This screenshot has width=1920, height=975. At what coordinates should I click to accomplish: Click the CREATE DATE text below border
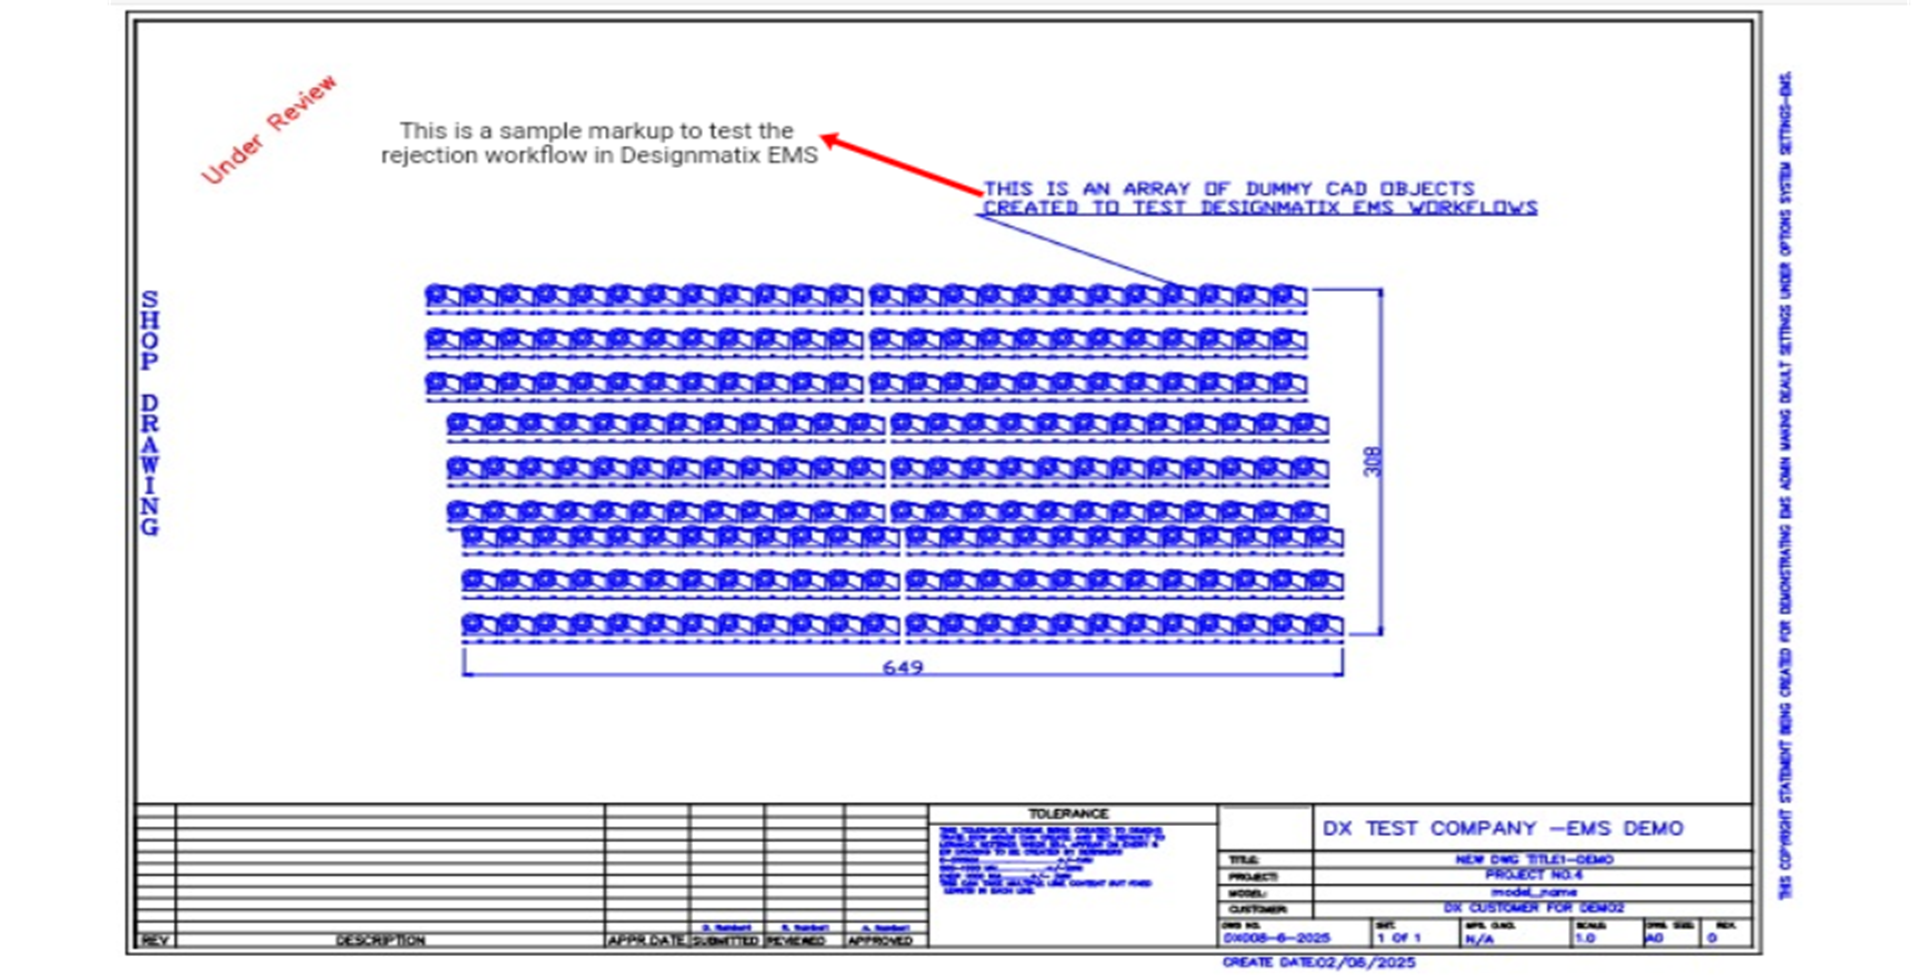coord(1318,962)
